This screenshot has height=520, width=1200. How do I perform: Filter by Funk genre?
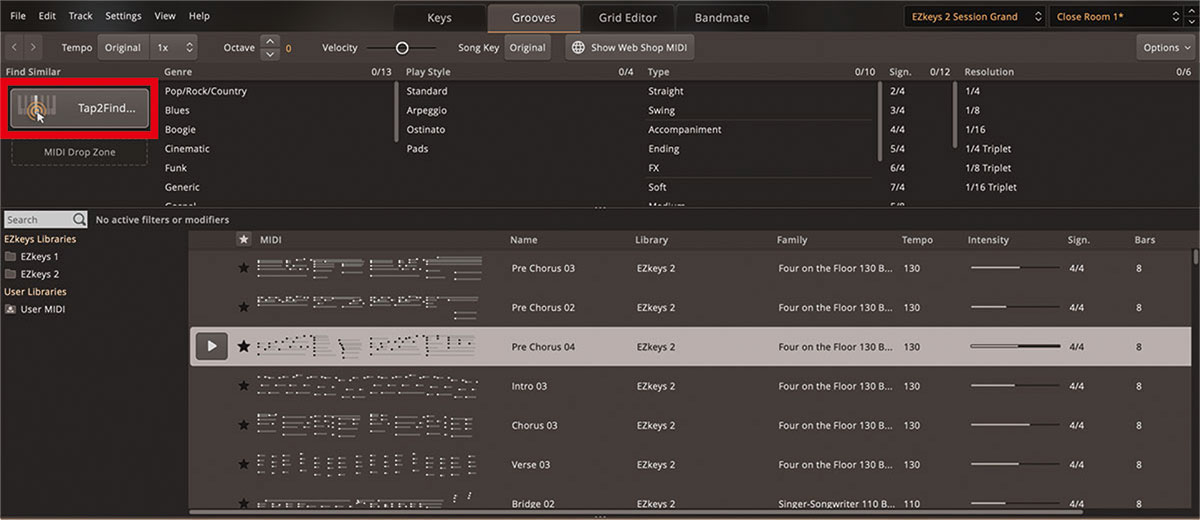point(175,168)
